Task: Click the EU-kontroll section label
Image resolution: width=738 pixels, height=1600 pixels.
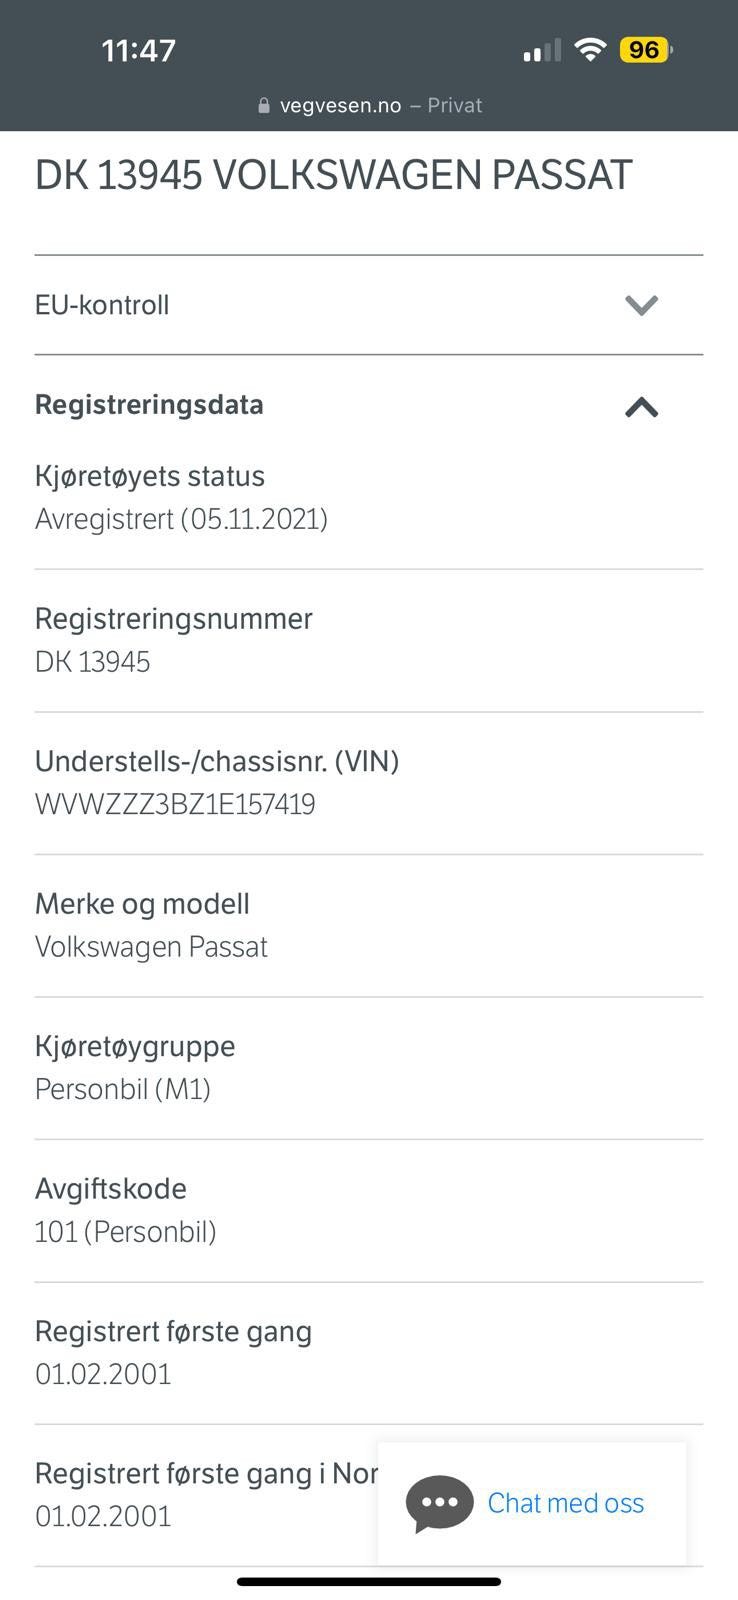Action: pos(102,305)
